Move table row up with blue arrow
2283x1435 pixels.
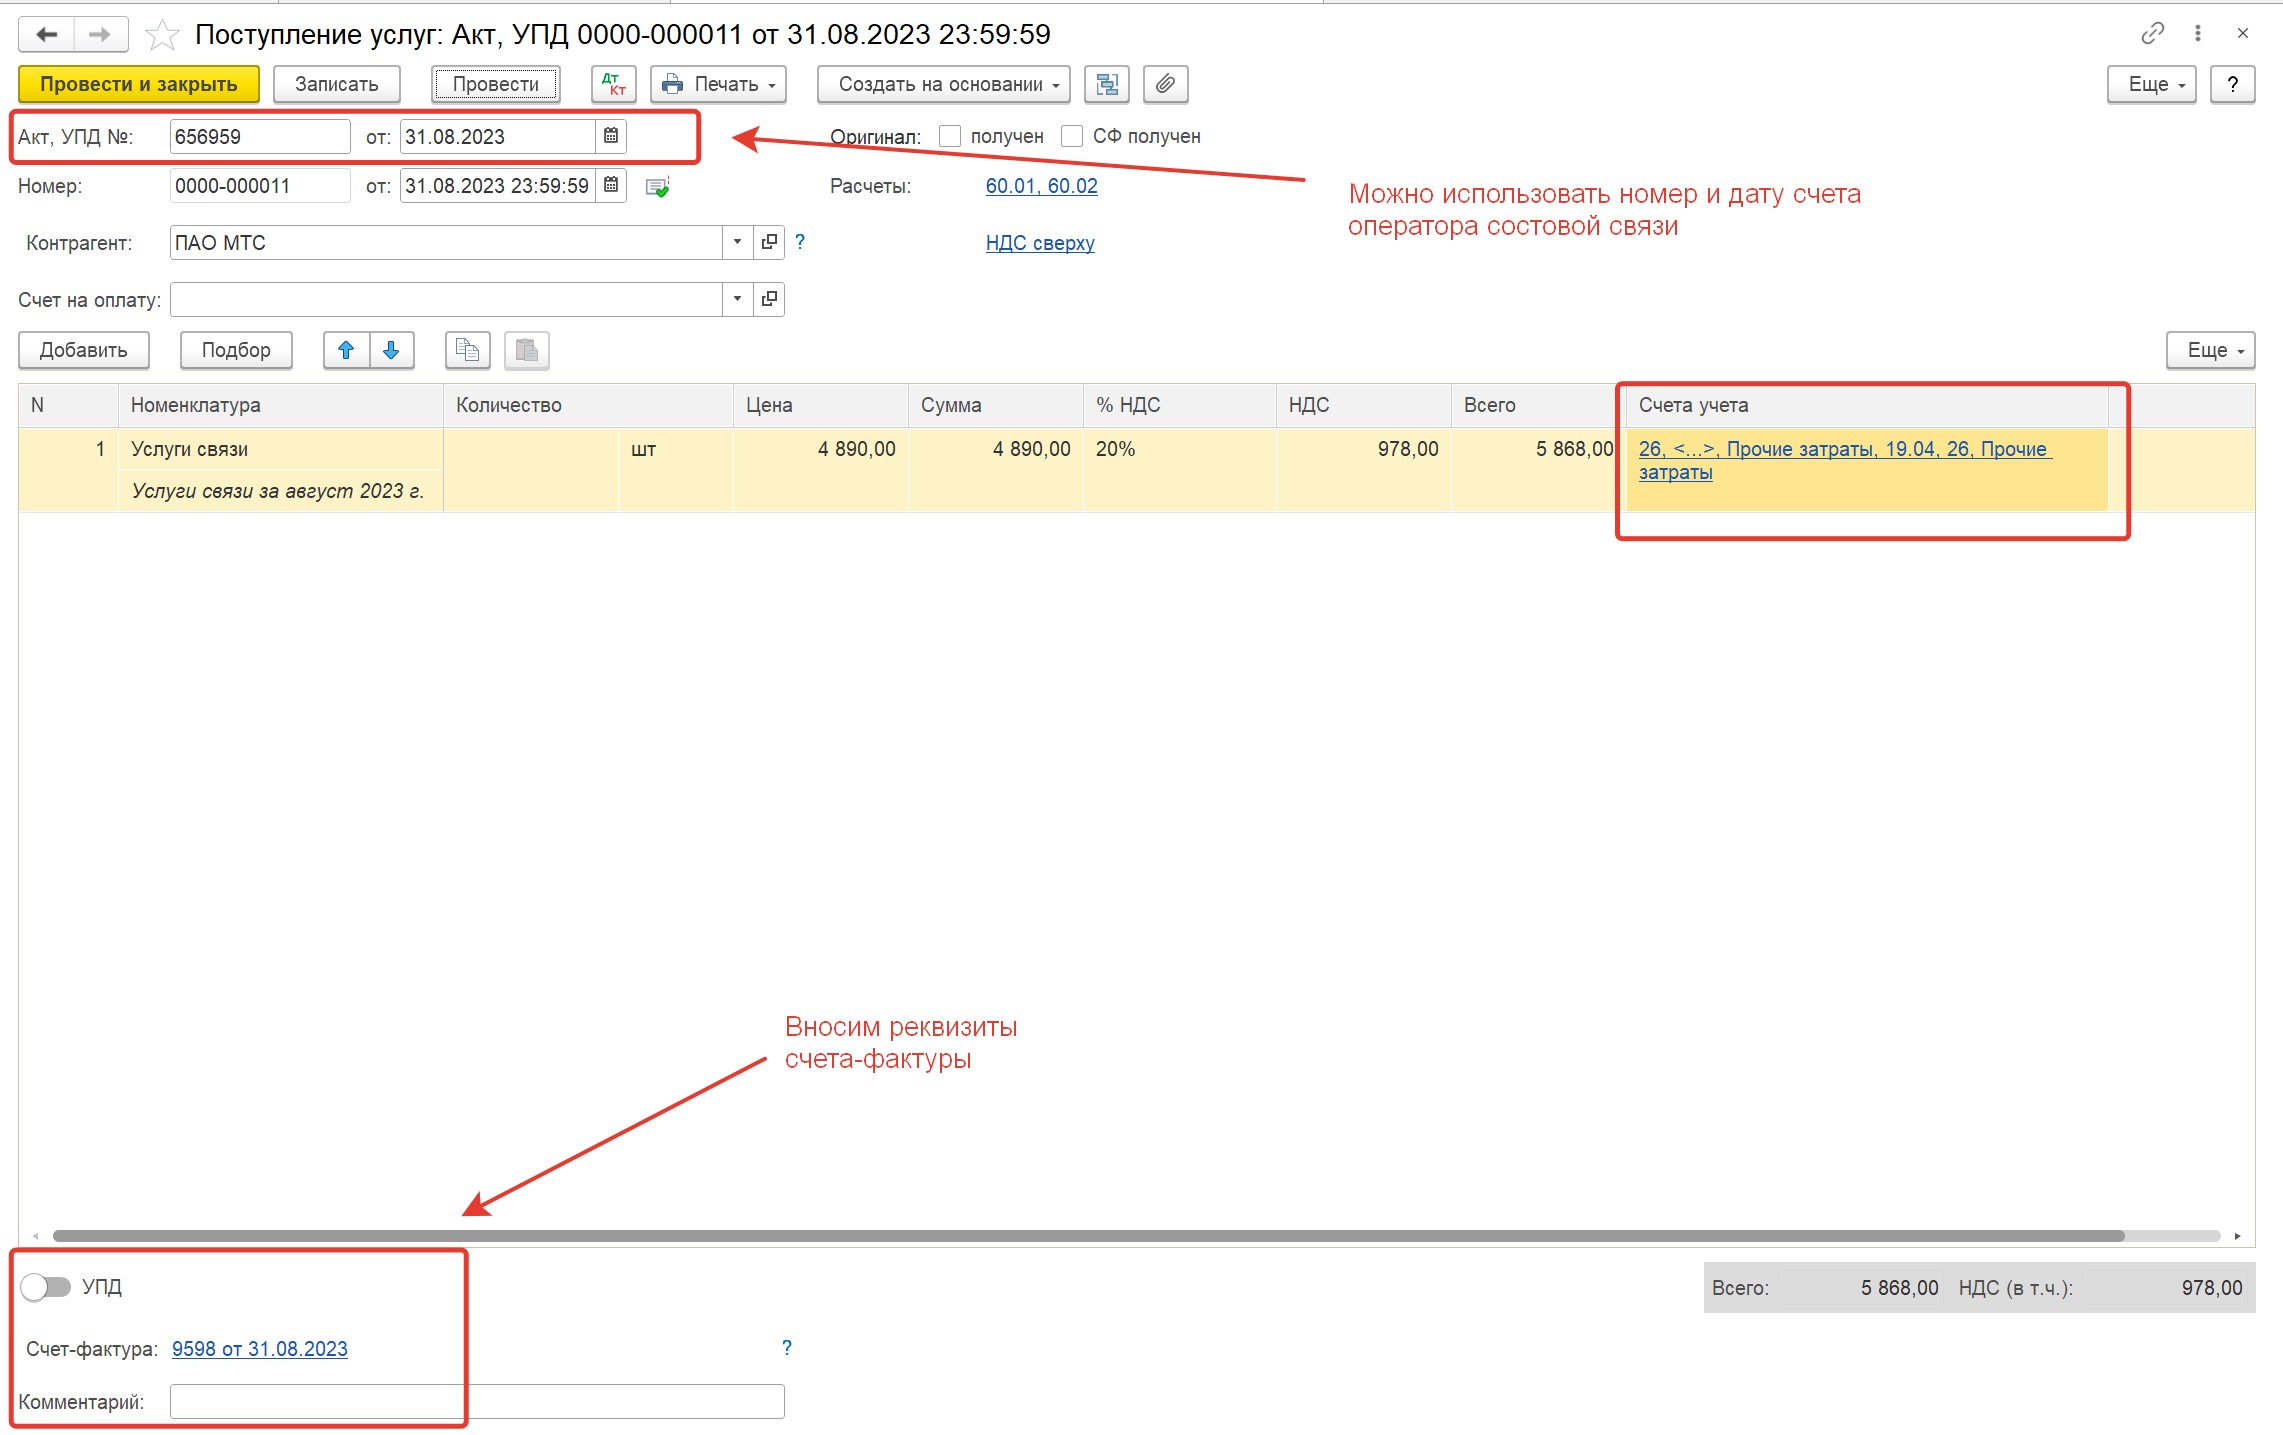[x=346, y=350]
